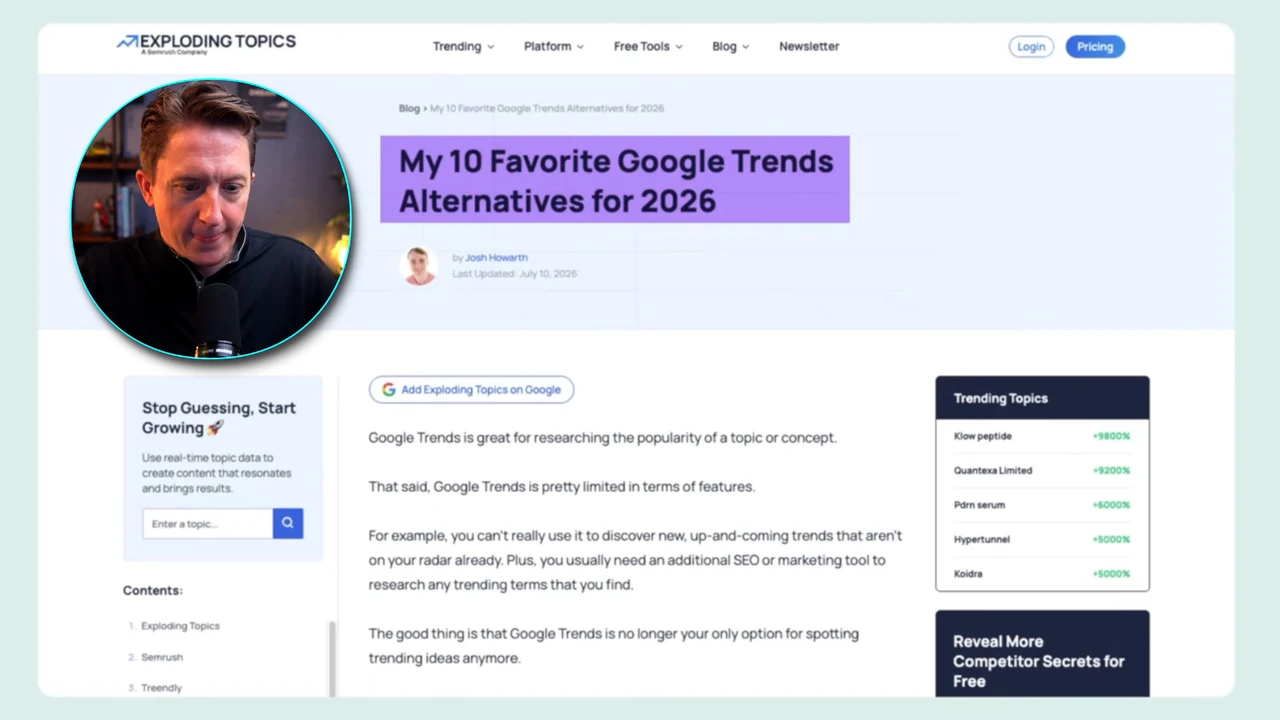Jump to Semrush section in Contents
The image size is (1280, 720).
162,657
